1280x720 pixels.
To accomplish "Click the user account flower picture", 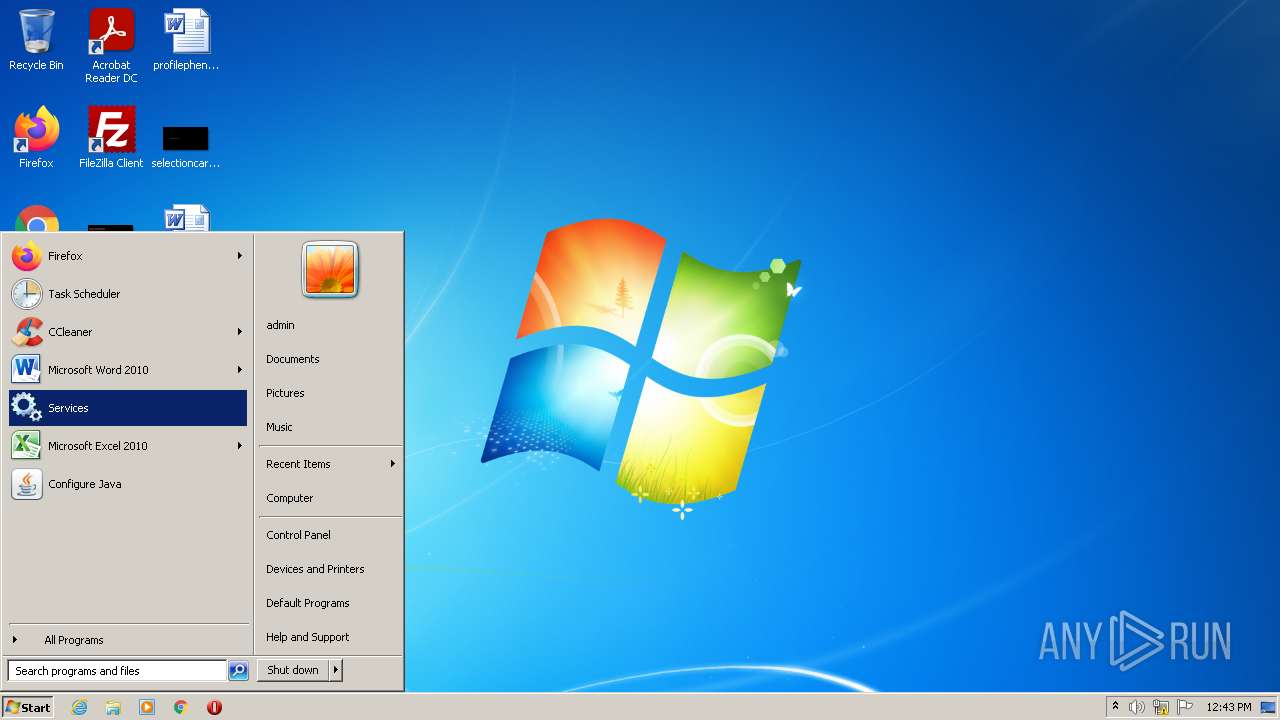I will click(330, 270).
